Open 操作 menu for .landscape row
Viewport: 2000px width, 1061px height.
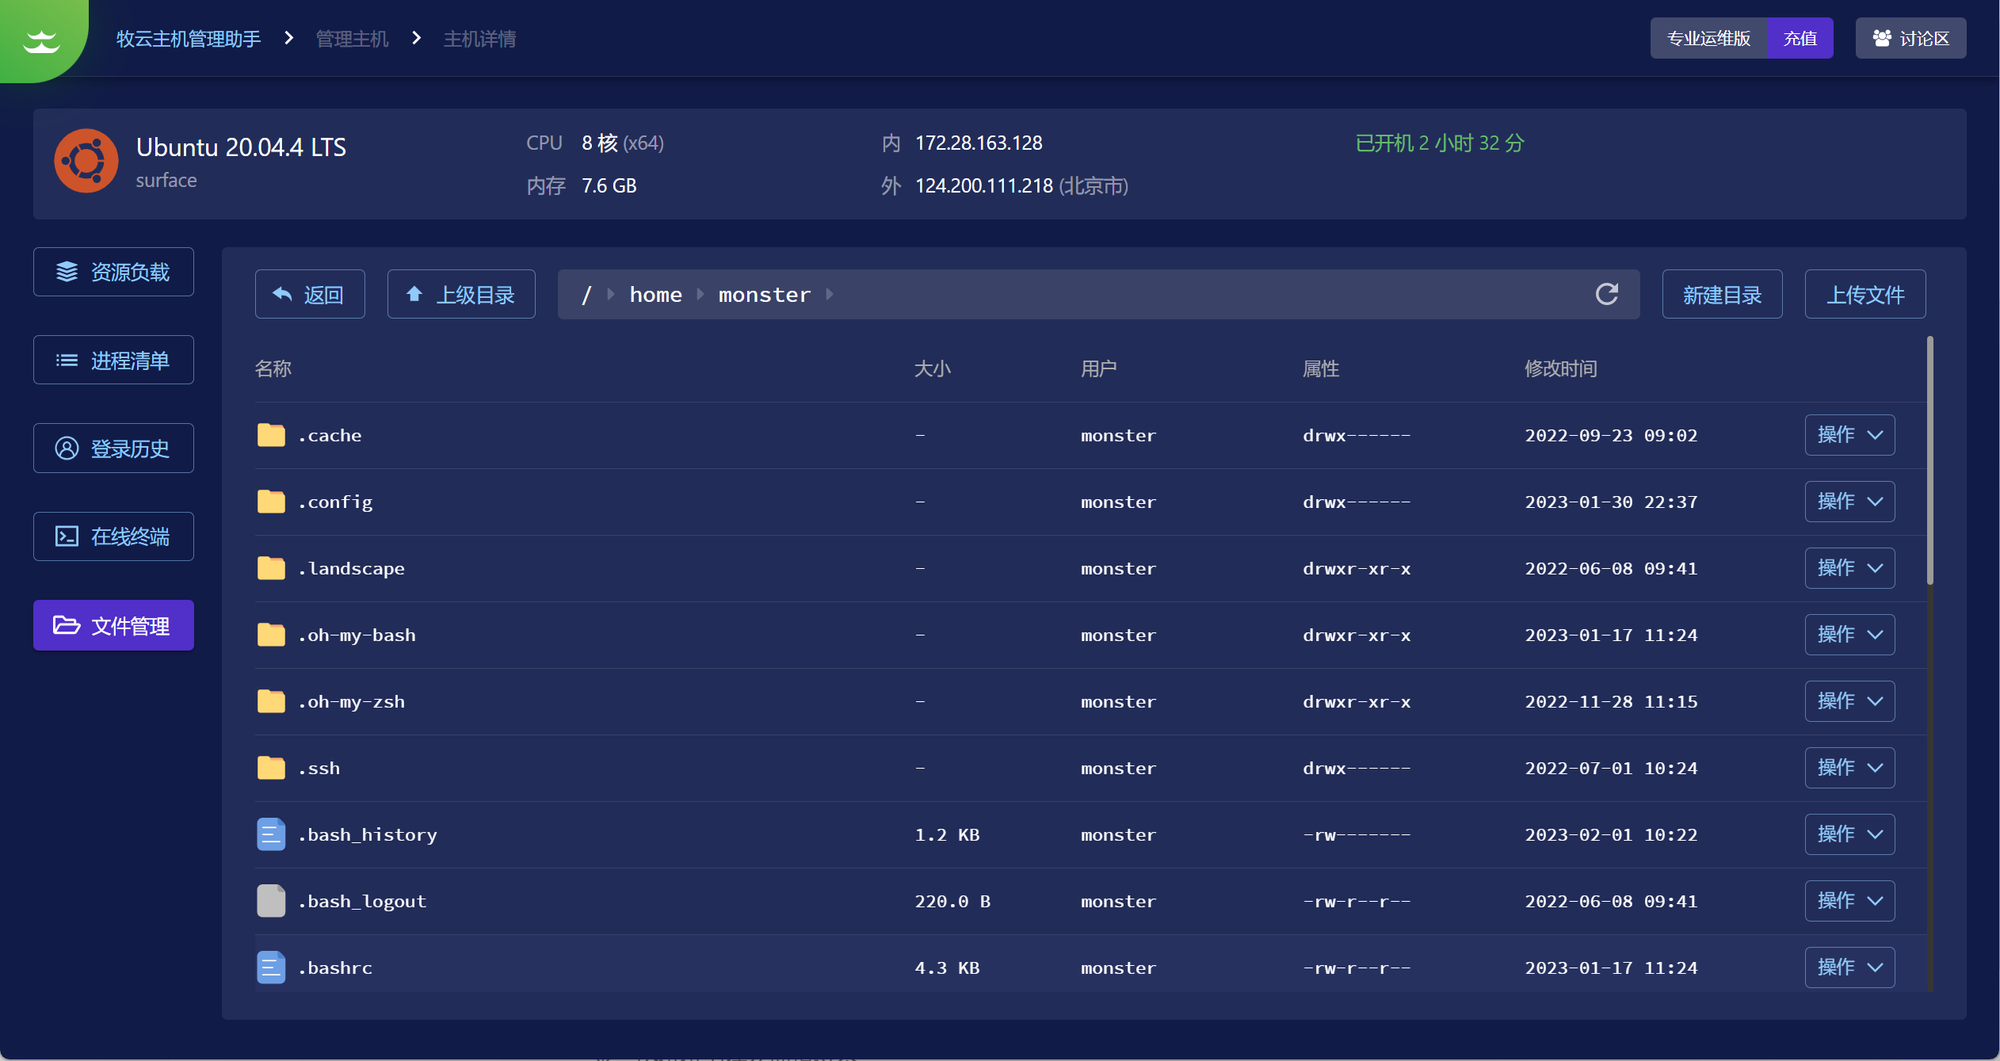coord(1849,568)
